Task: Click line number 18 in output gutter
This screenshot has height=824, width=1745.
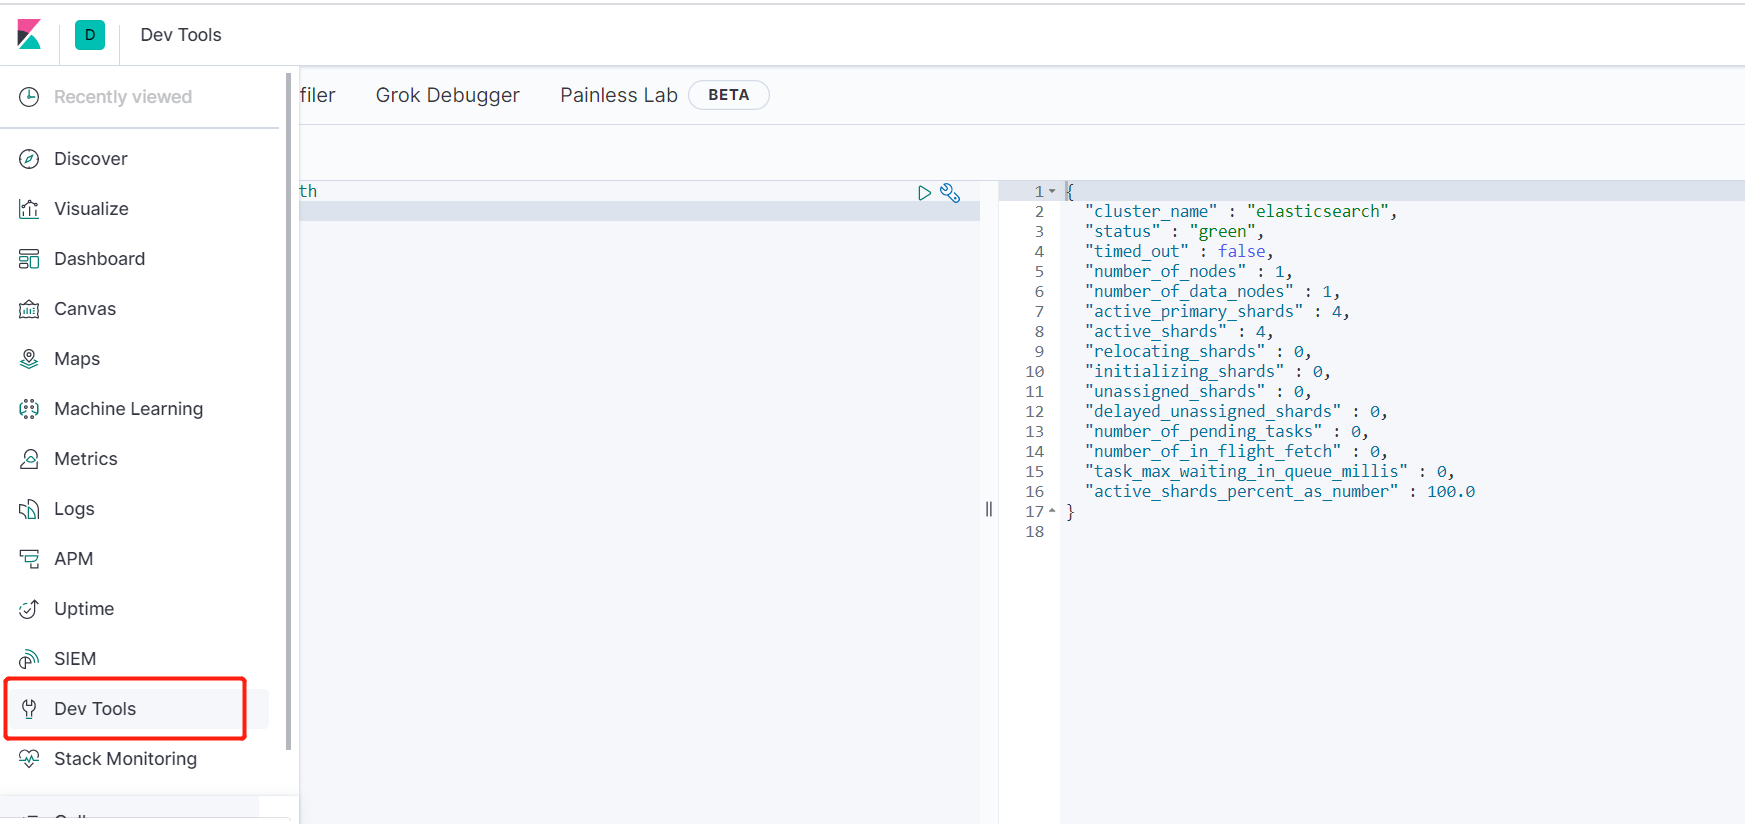Action: click(1035, 531)
